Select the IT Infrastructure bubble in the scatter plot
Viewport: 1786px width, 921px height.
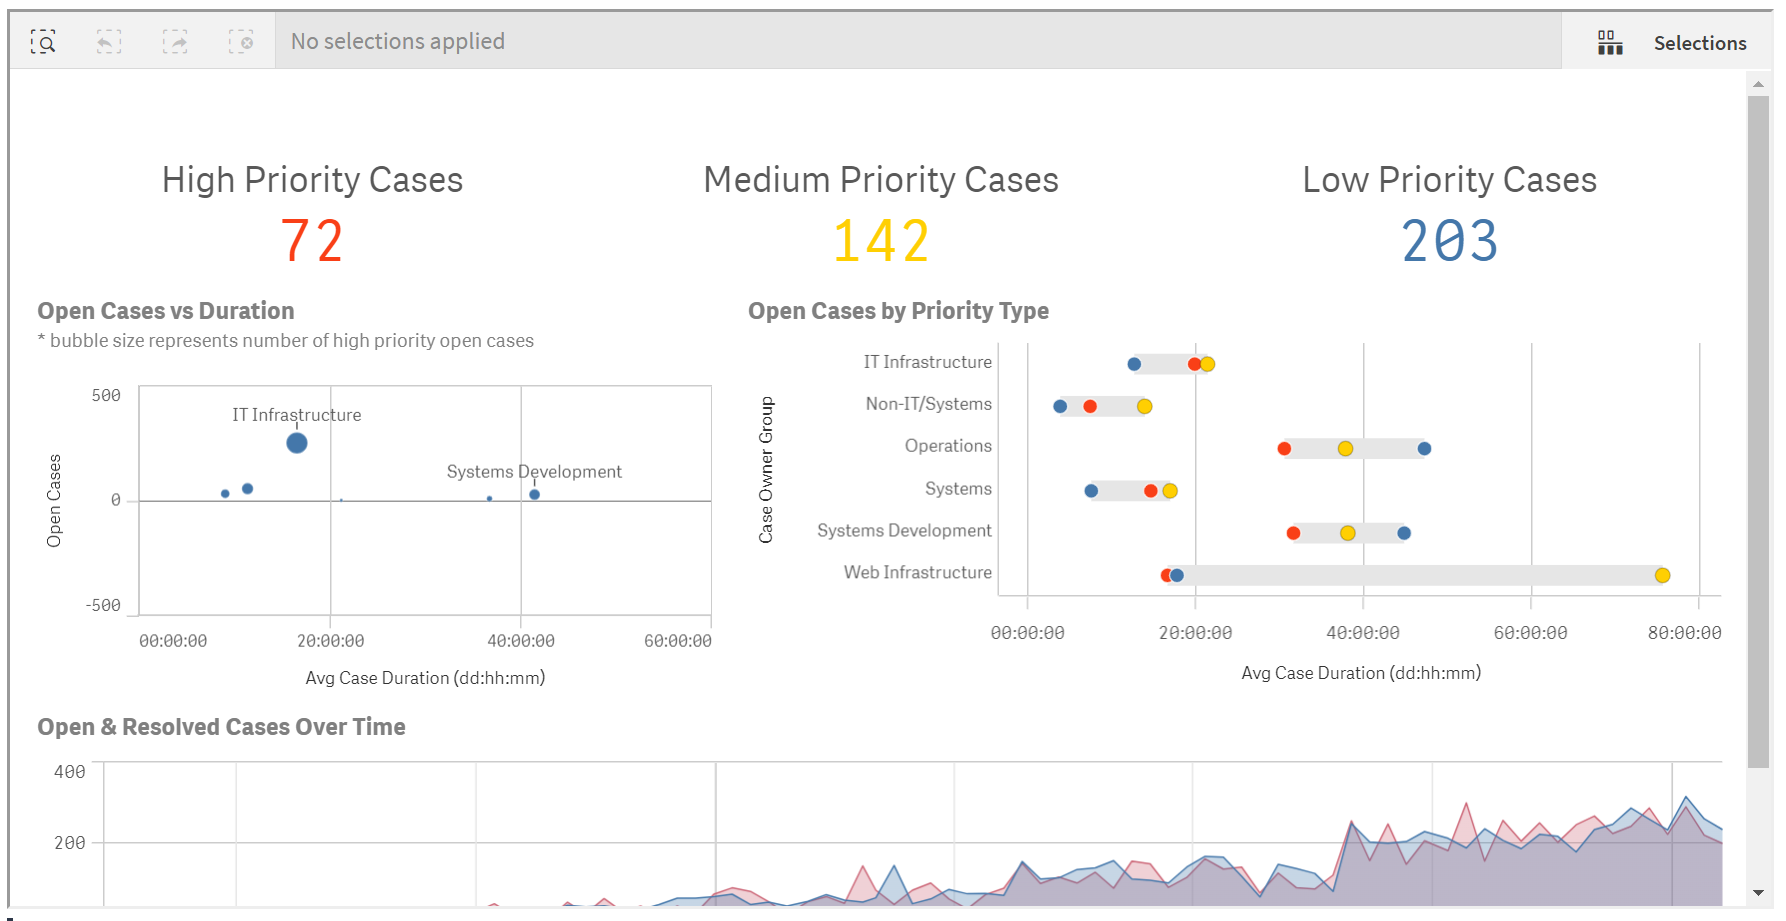(296, 441)
